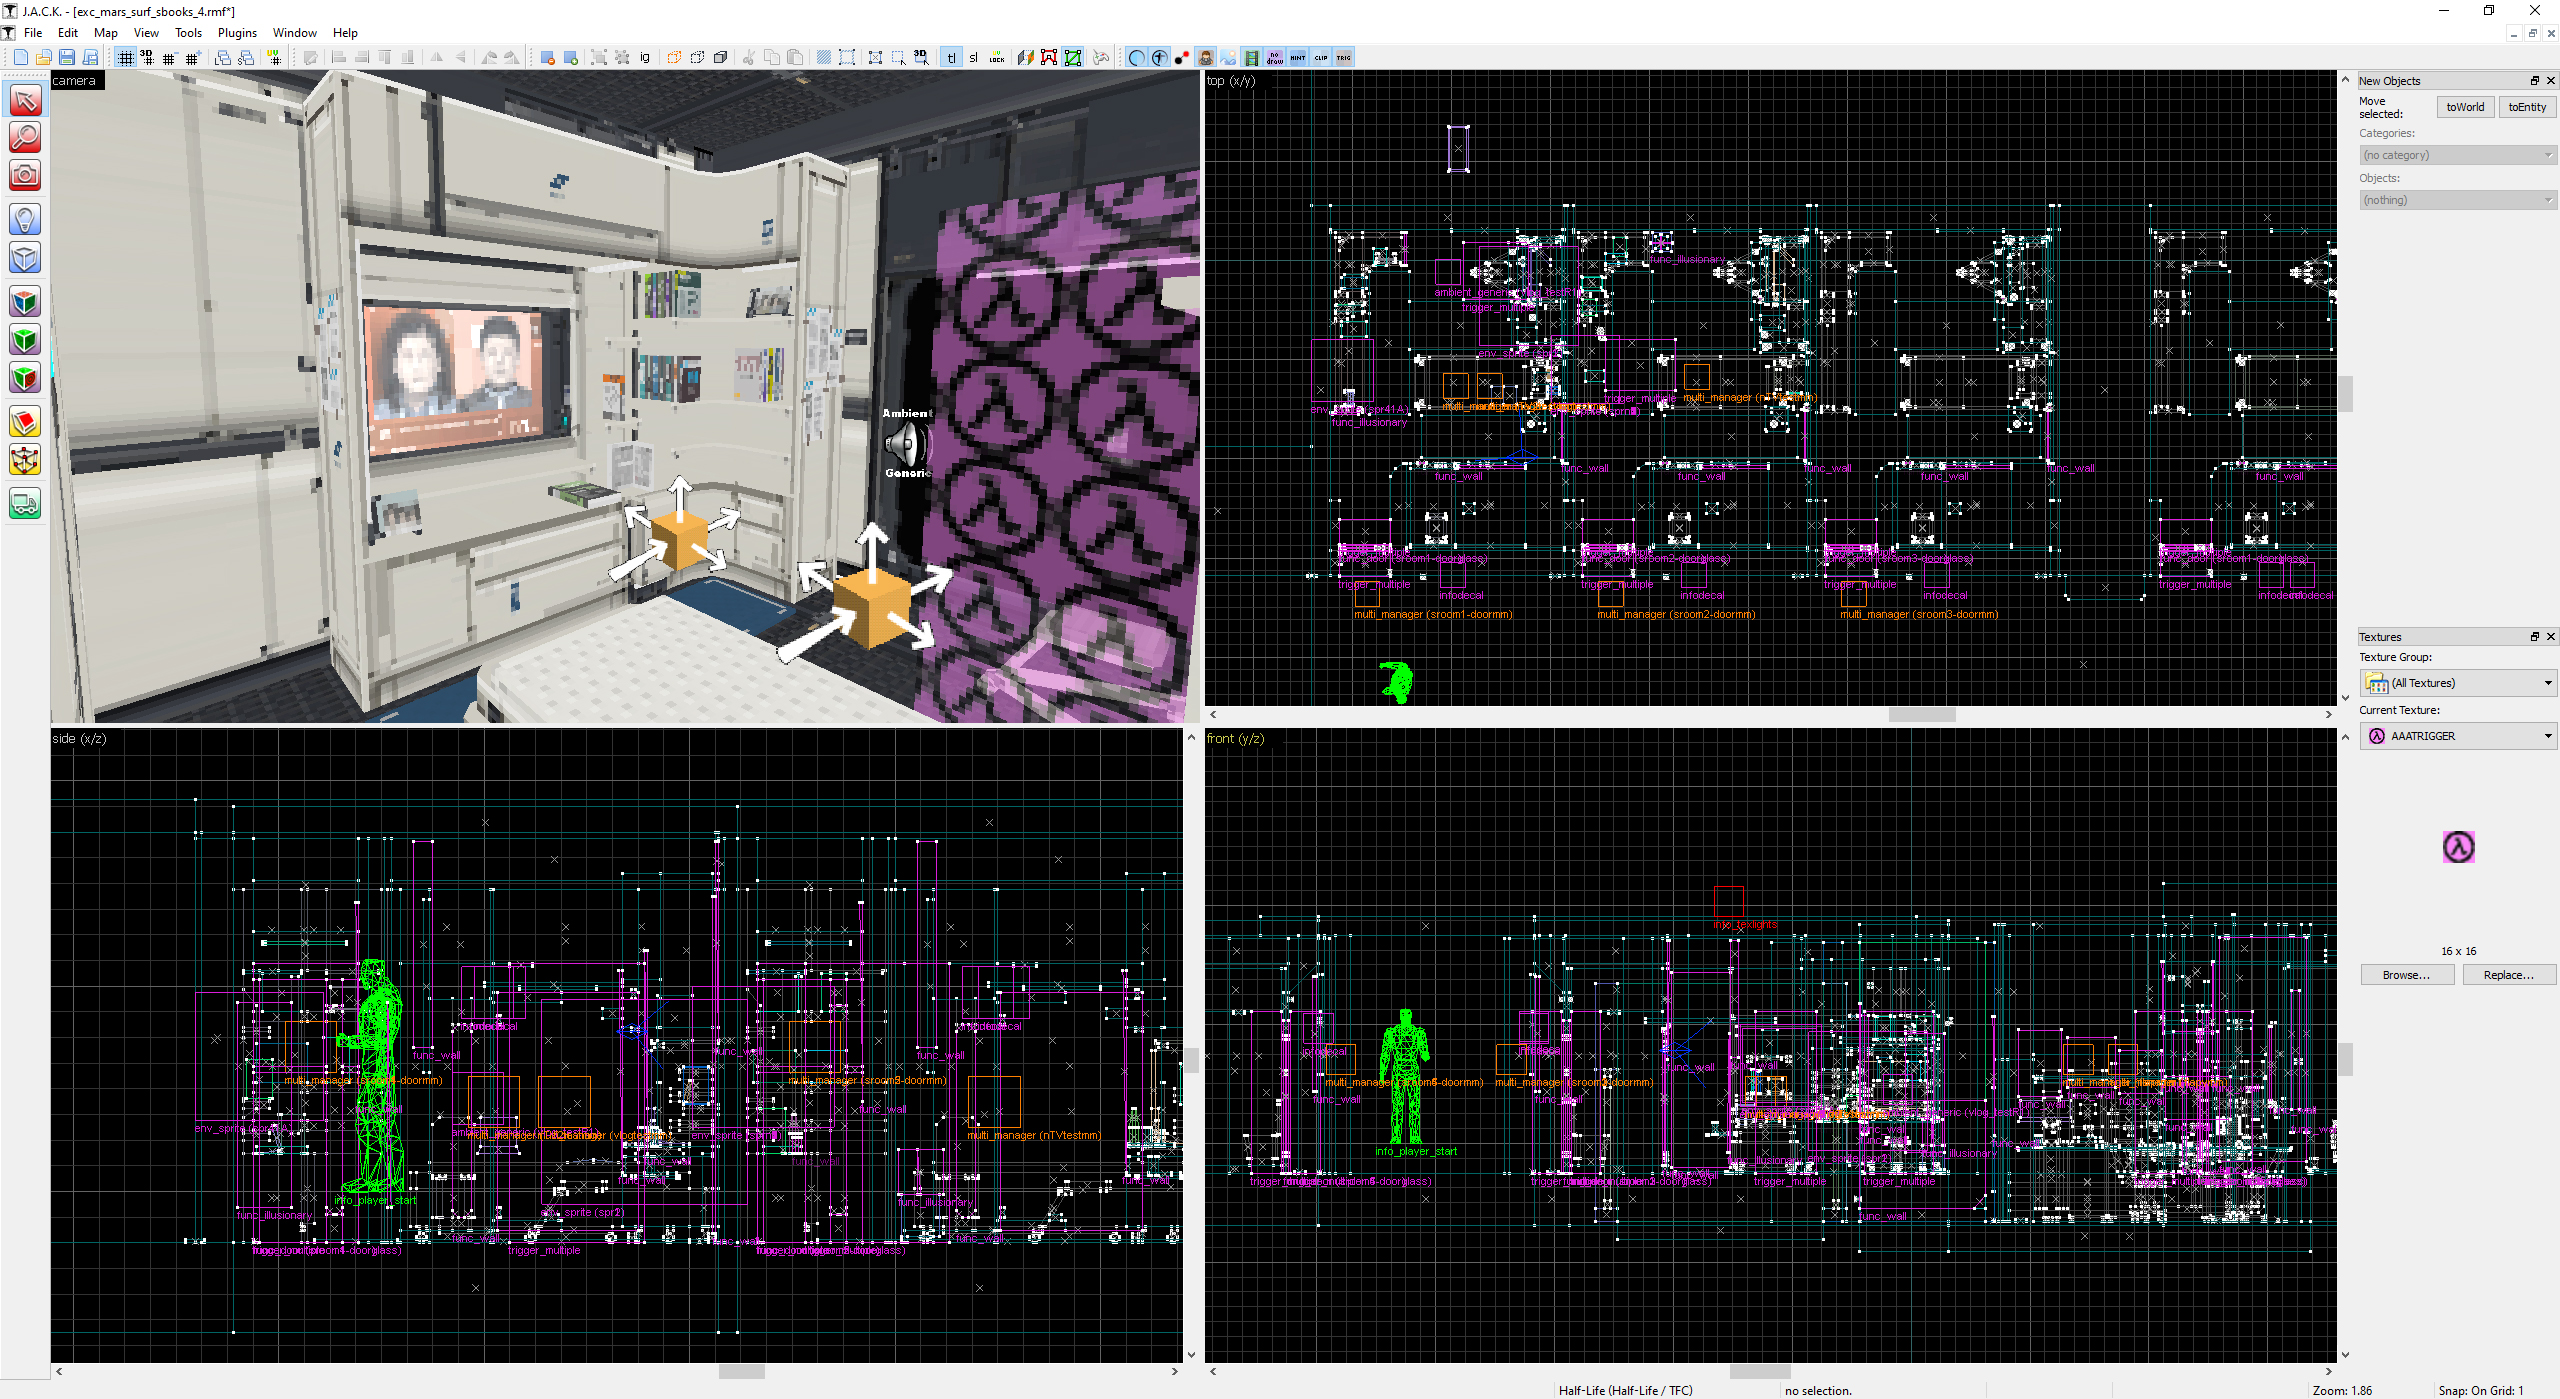This screenshot has height=1399, width=2560.
Task: Toggle texture lock (tl) button
Action: (951, 57)
